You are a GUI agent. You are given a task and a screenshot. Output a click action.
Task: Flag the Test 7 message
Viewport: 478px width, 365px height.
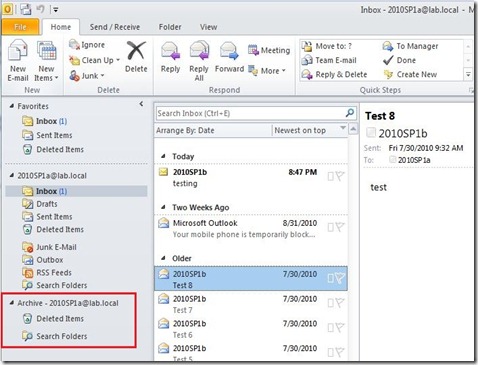340,303
